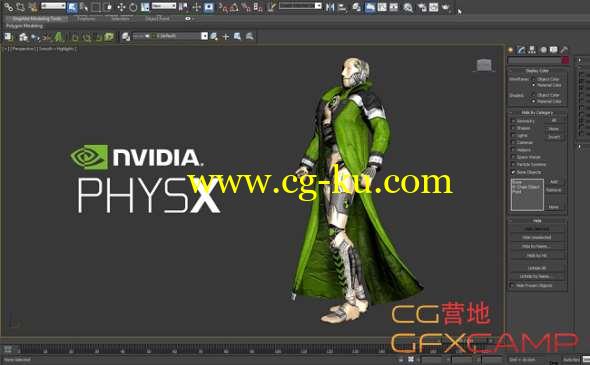Select the Link tool in main toolbar
This screenshot has width=590, height=365.
click(x=8, y=7)
